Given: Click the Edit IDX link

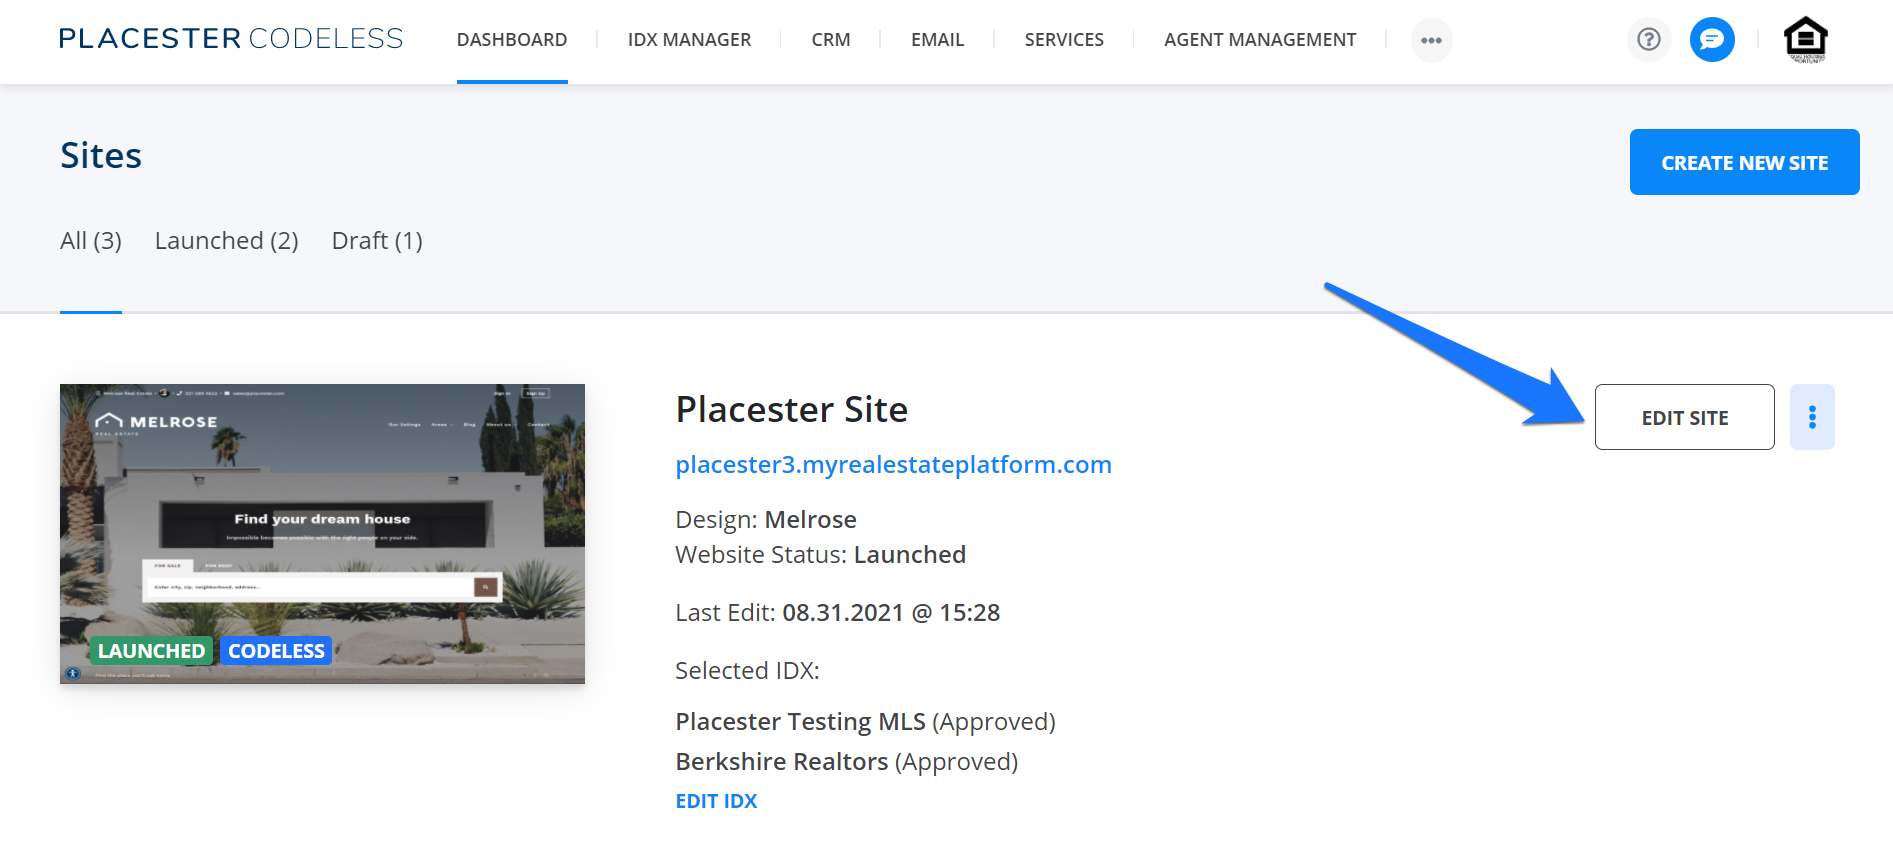Looking at the screenshot, I should [716, 801].
